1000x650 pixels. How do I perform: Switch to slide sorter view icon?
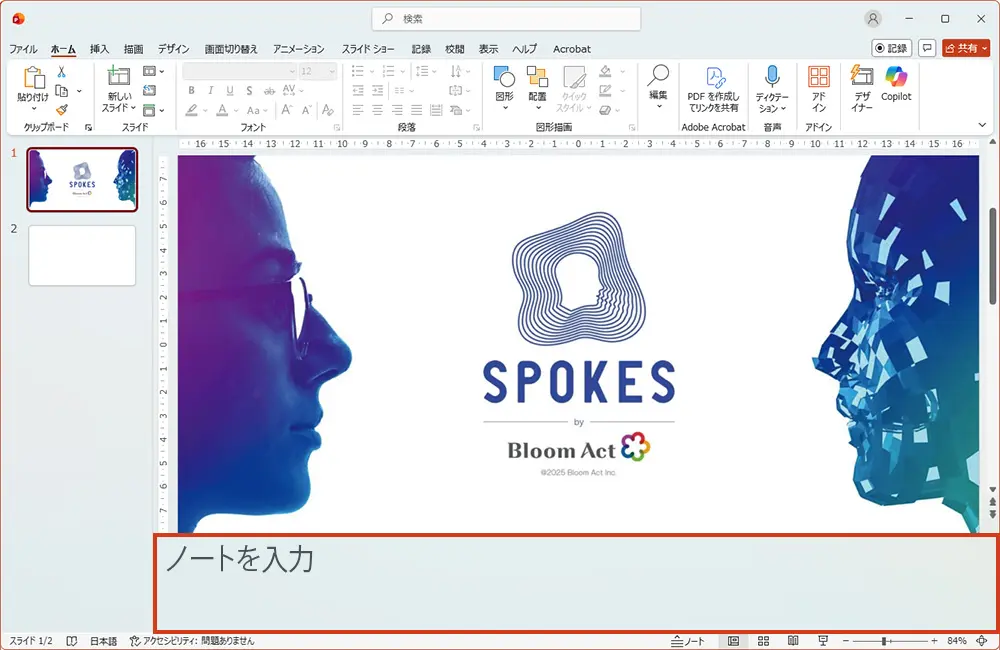(763, 641)
